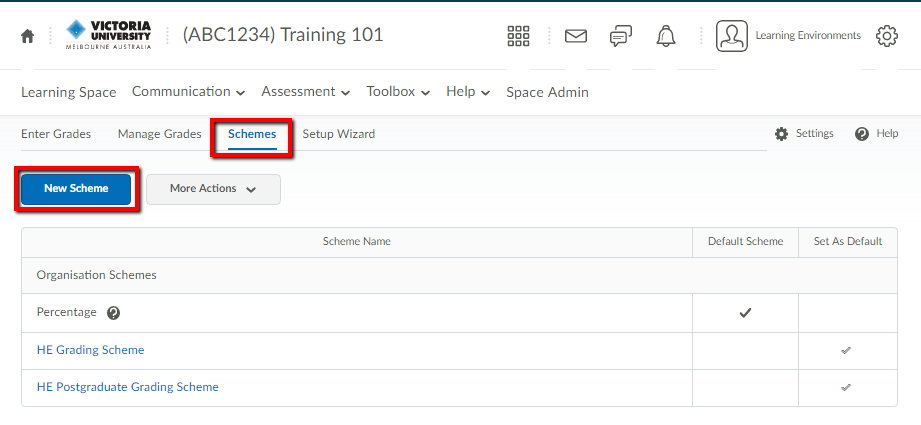Viewport: 921px width, 425px height.
Task: Expand the Assessment dropdown menu
Action: tap(305, 92)
